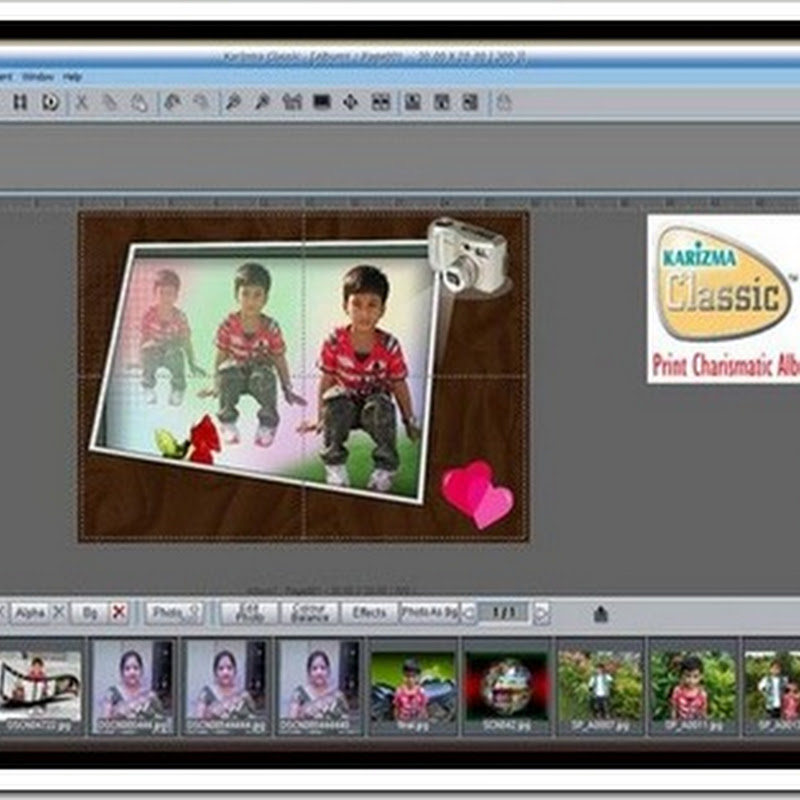Click the right magnifier zoom icon
The image size is (800, 800).
262,102
